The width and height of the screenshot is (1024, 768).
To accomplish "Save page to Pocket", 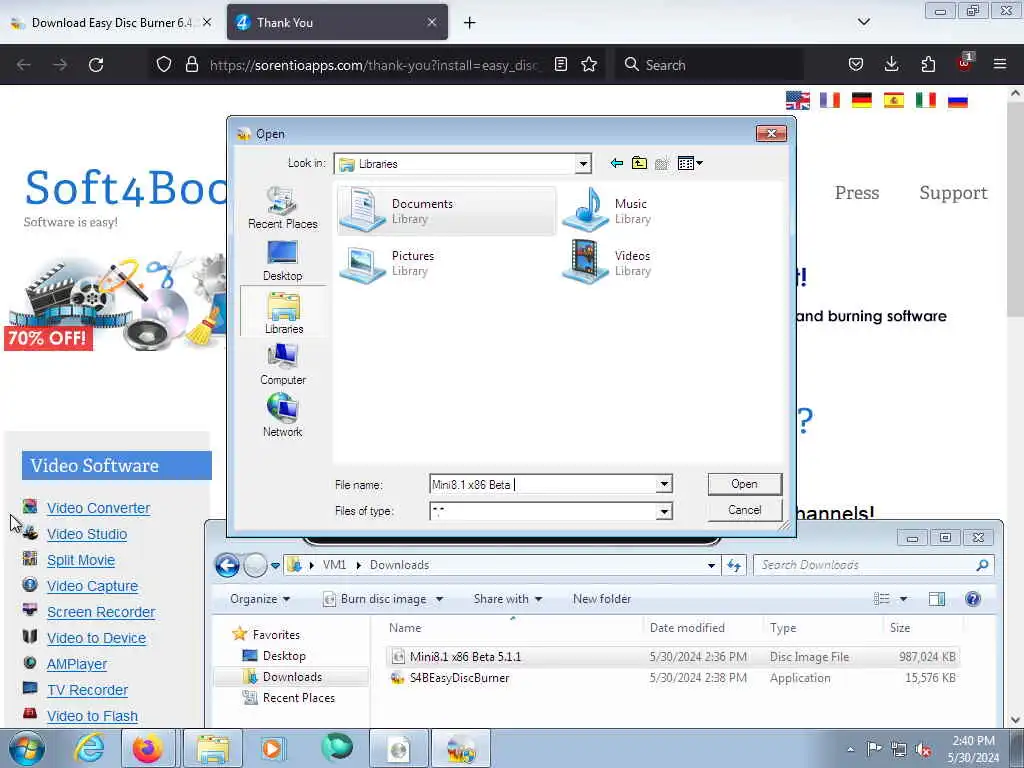I will [x=856, y=65].
